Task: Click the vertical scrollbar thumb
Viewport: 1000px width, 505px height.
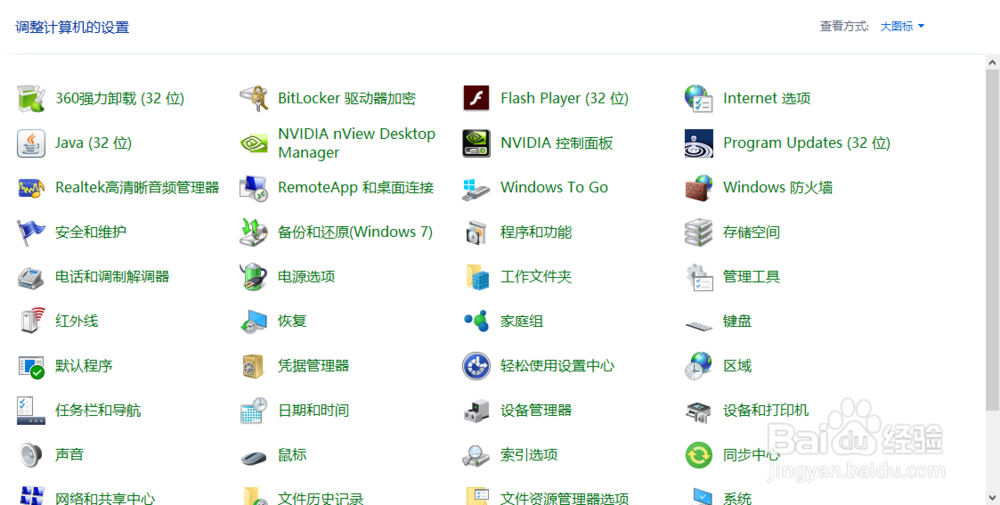Action: click(992, 240)
